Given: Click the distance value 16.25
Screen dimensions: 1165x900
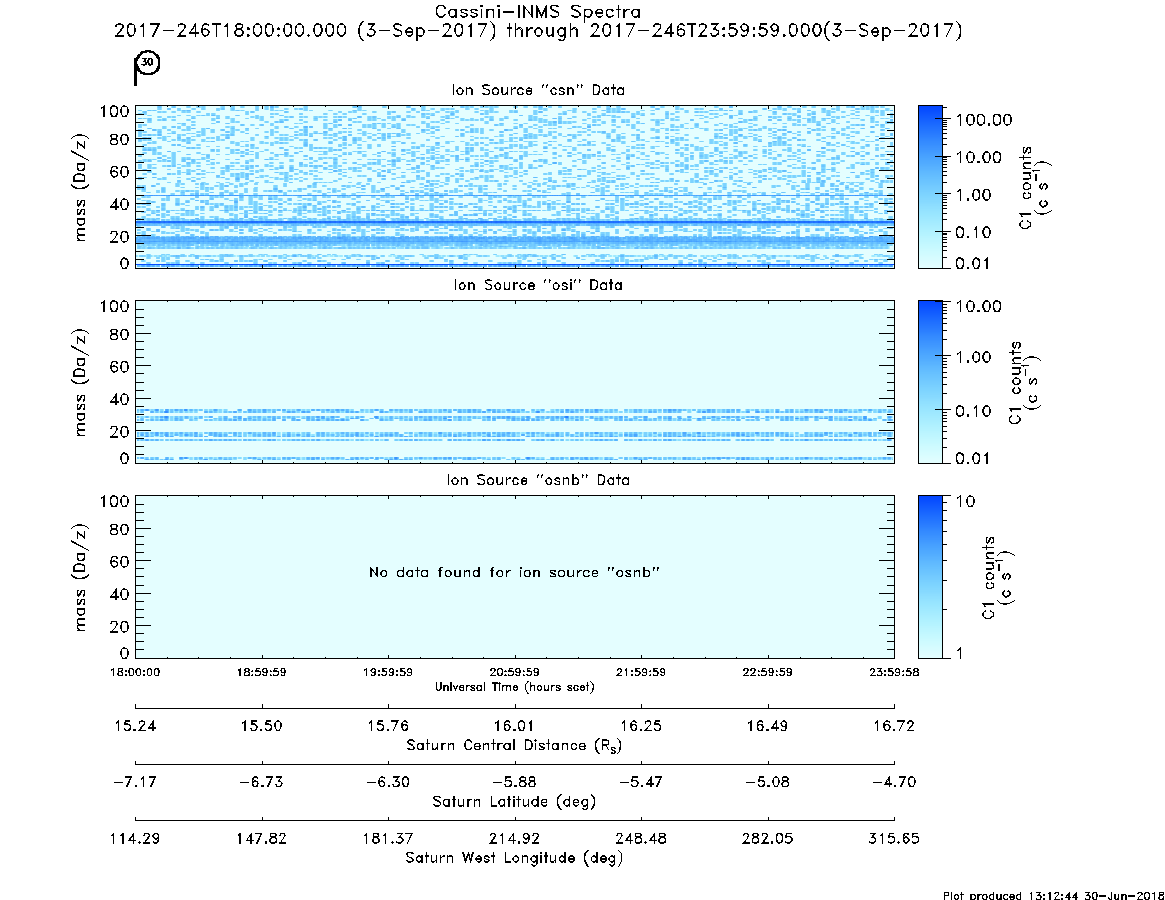Looking at the screenshot, I should pyautogui.click(x=641, y=726).
